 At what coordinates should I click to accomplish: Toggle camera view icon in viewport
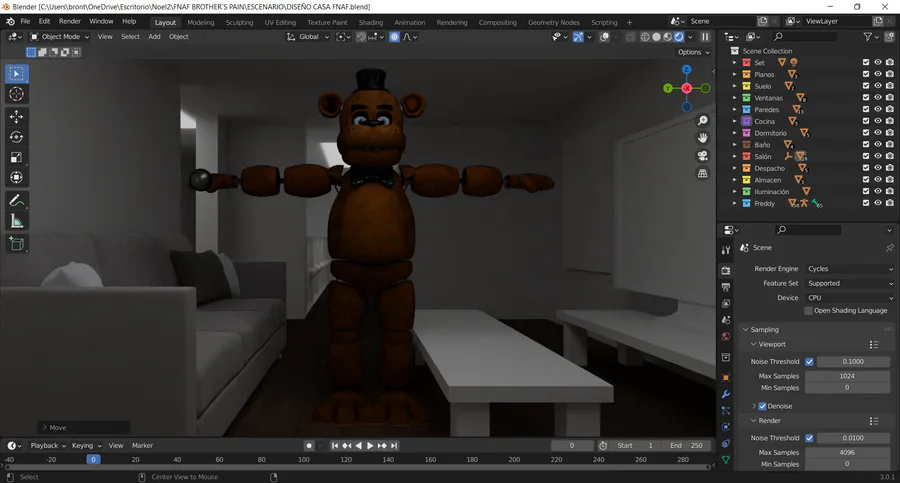[x=703, y=156]
